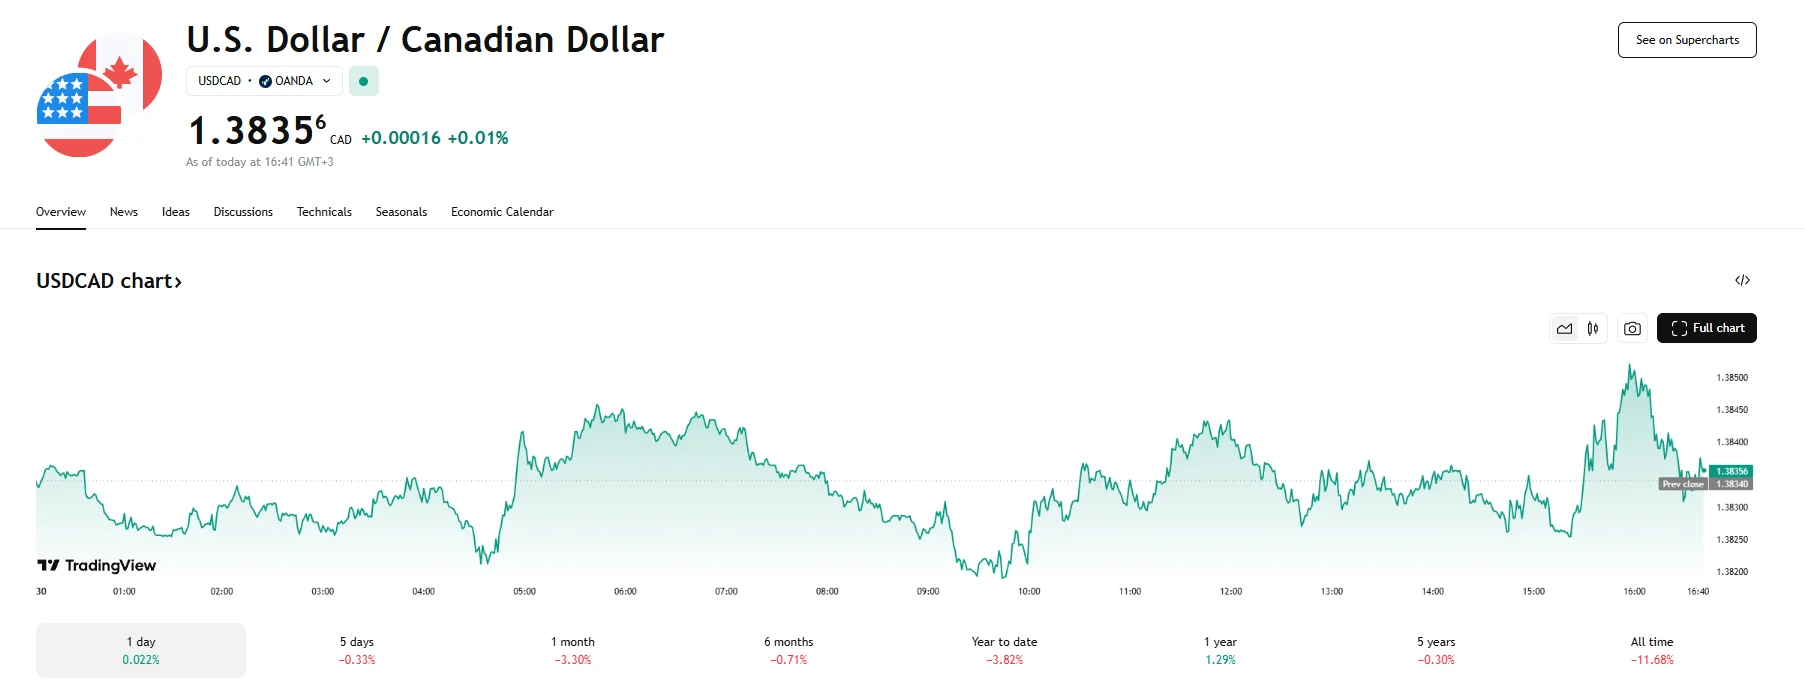Select the 1 month time range
Image resolution: width=1805 pixels, height=697 pixels.
[573, 650]
